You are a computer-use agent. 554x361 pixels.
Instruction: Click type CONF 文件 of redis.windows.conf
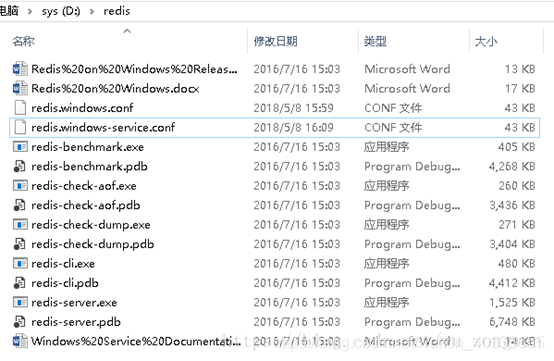pyautogui.click(x=393, y=108)
